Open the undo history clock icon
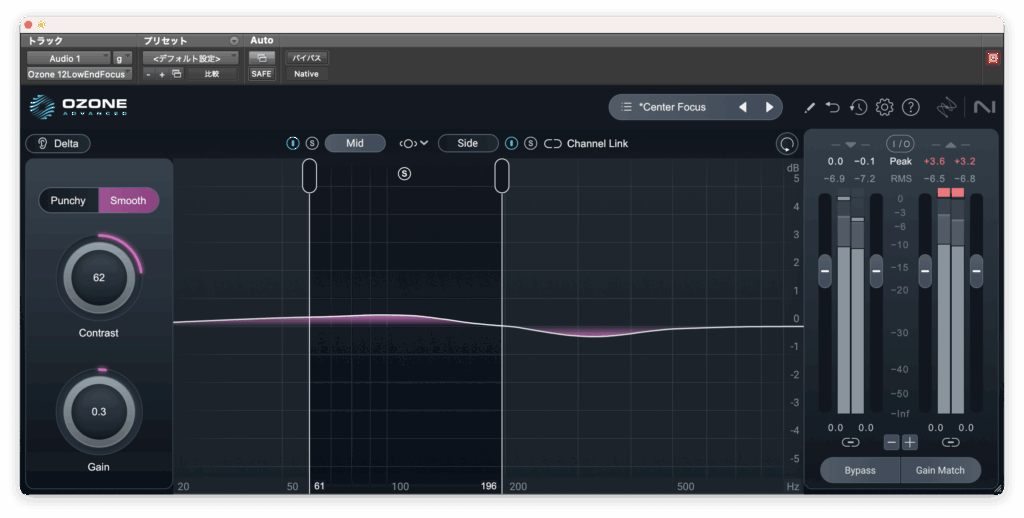The height and width of the screenshot is (518, 1024). [x=858, y=107]
